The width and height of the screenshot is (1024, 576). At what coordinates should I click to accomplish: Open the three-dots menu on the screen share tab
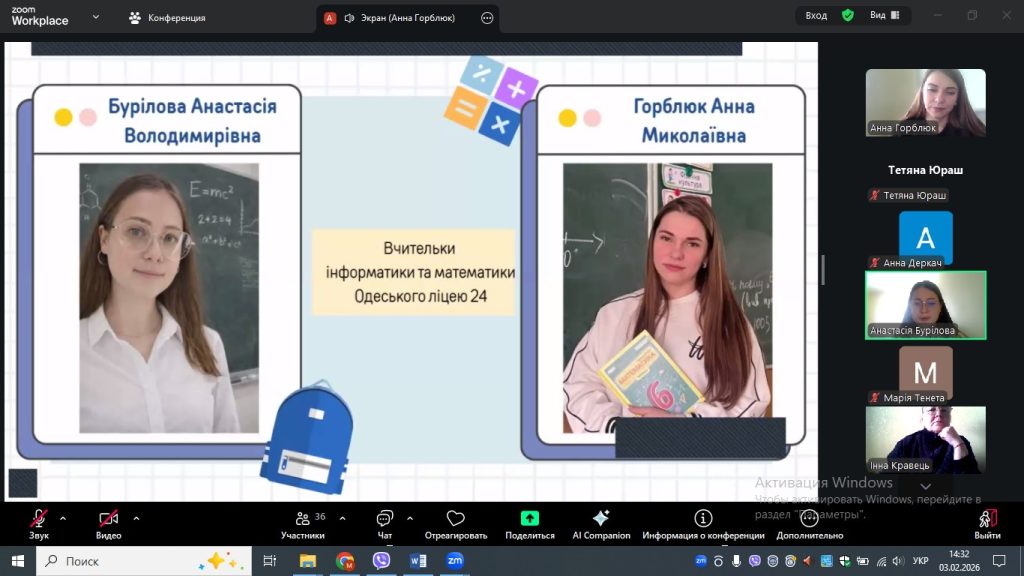tap(487, 17)
